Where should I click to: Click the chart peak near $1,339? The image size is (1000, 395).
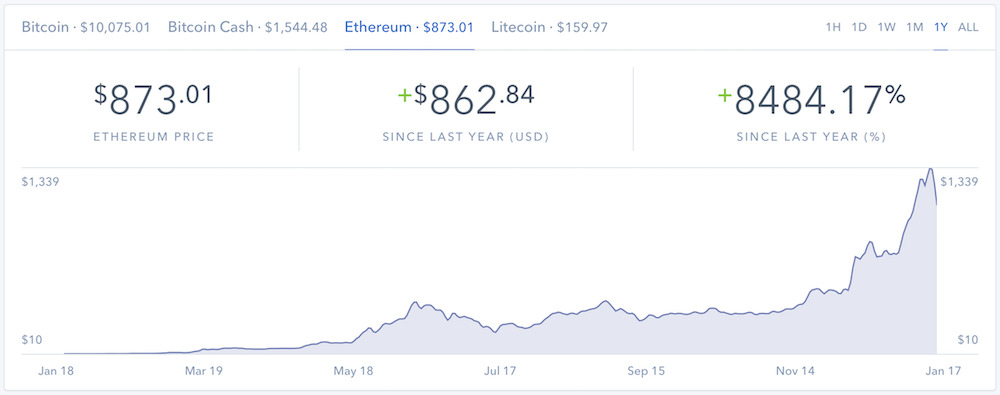(x=930, y=170)
